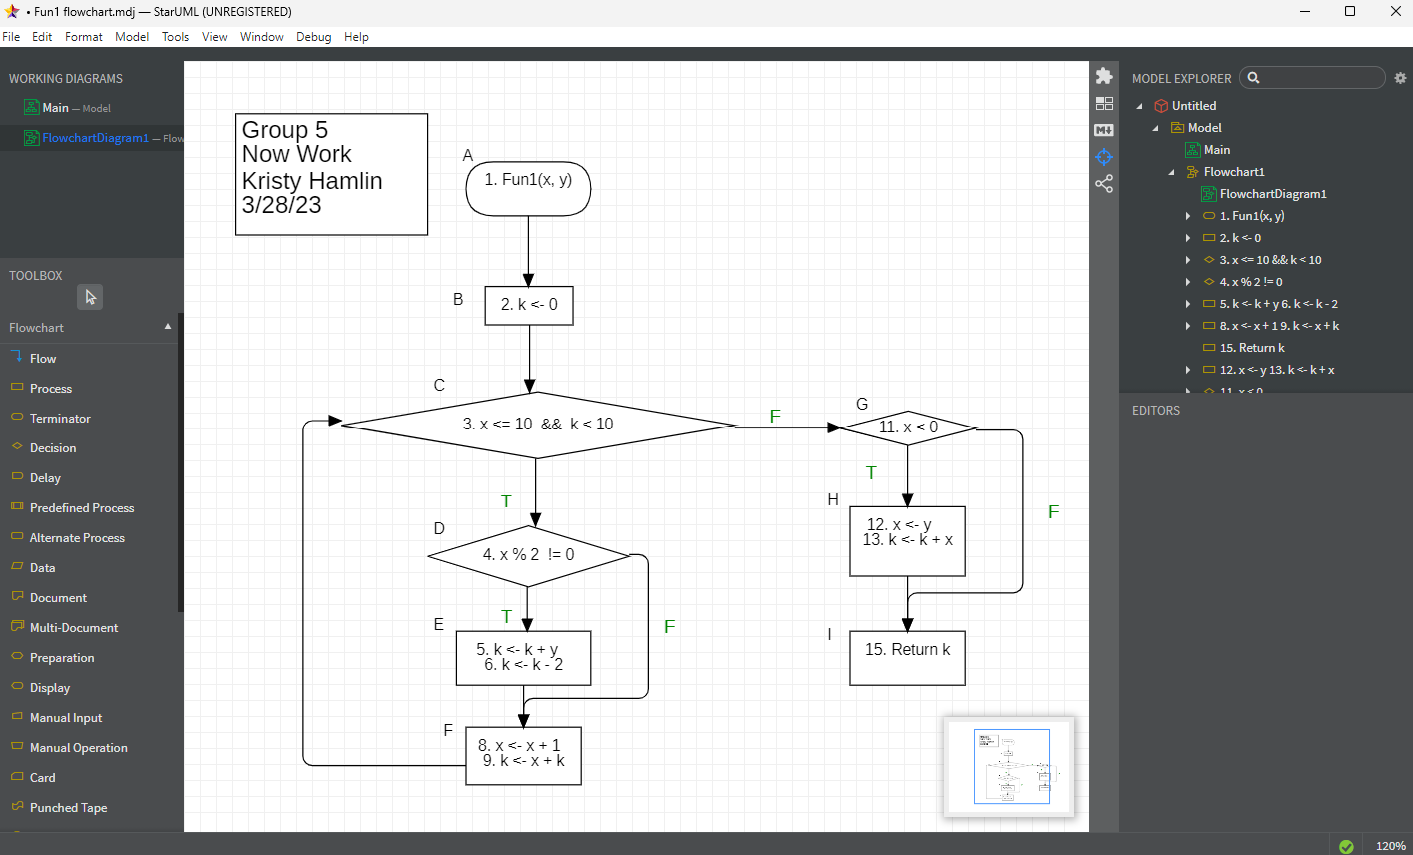1413x855 pixels.
Task: Open the Help menu
Action: coord(356,37)
